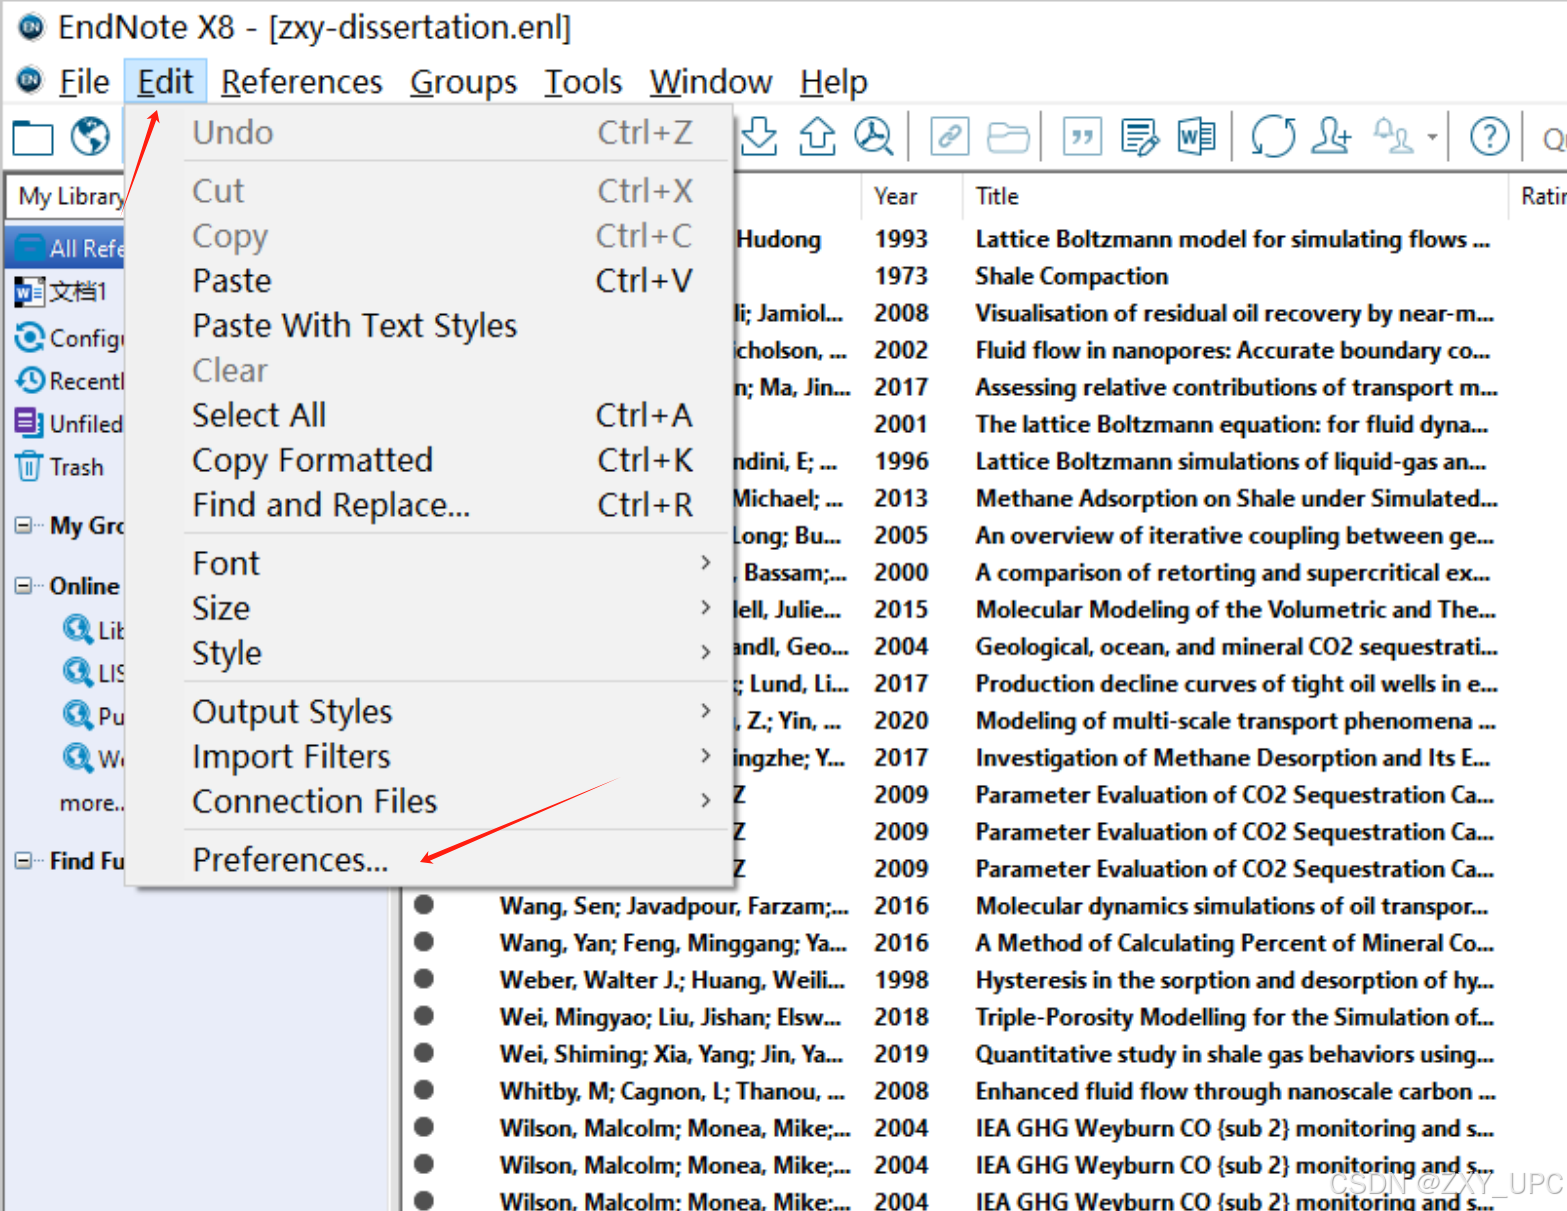Select the Recently Added group
The image size is (1567, 1211).
(x=70, y=381)
